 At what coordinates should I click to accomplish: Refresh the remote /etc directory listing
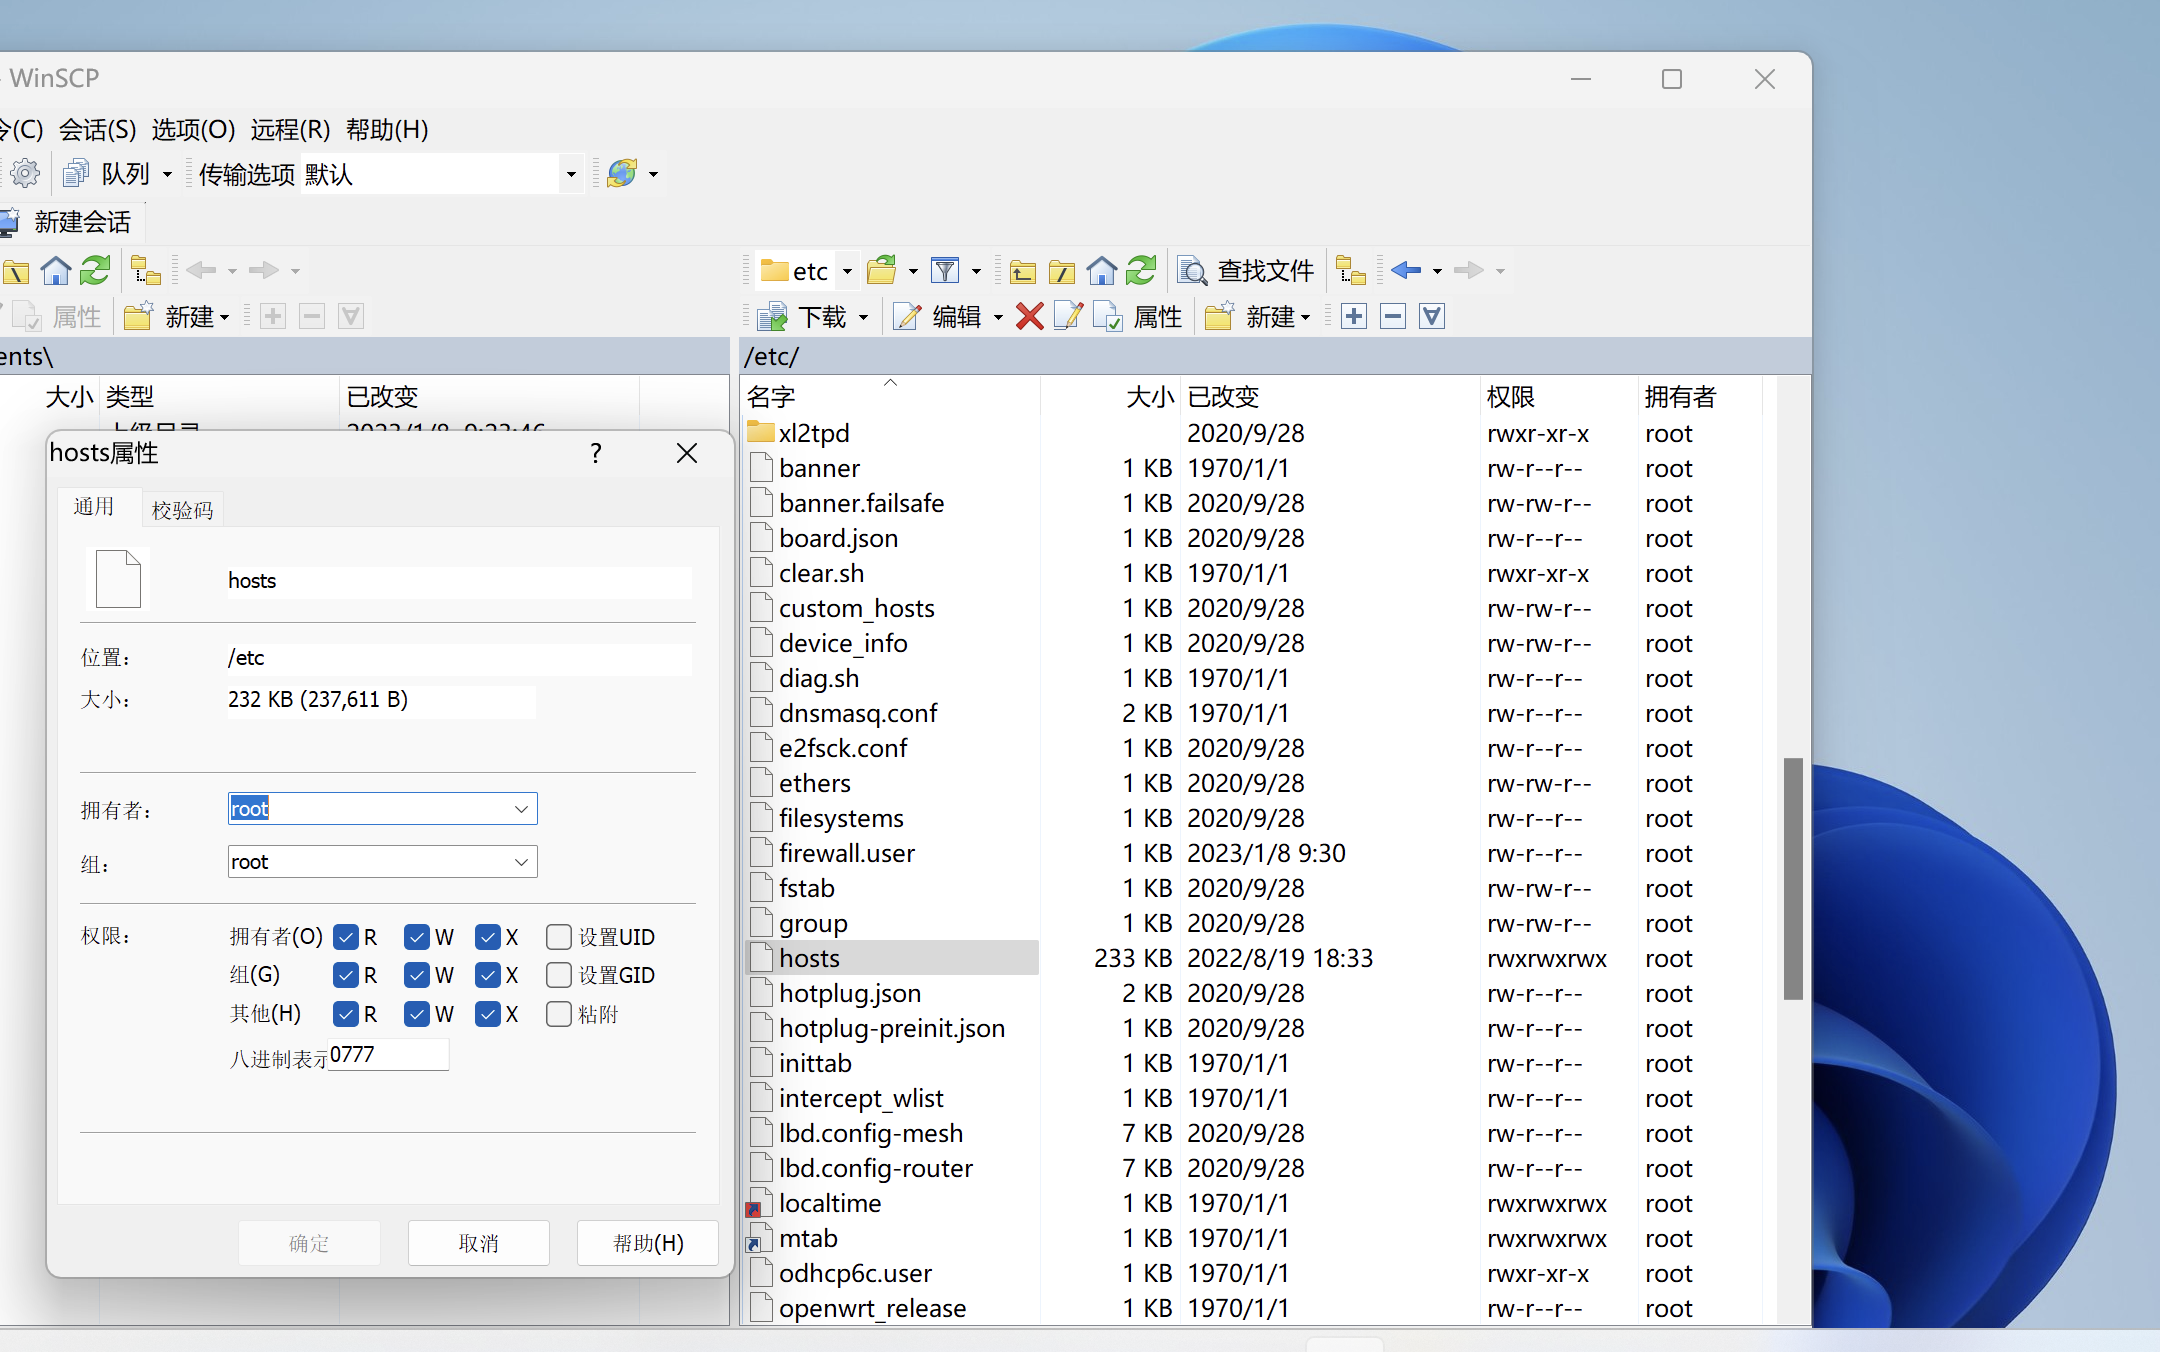(1141, 270)
